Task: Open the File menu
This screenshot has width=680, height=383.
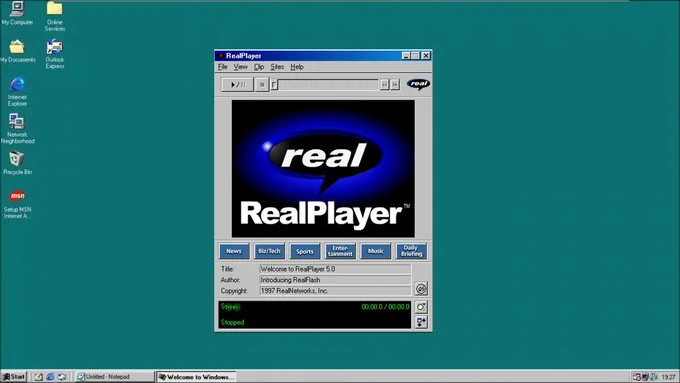Action: [x=222, y=67]
